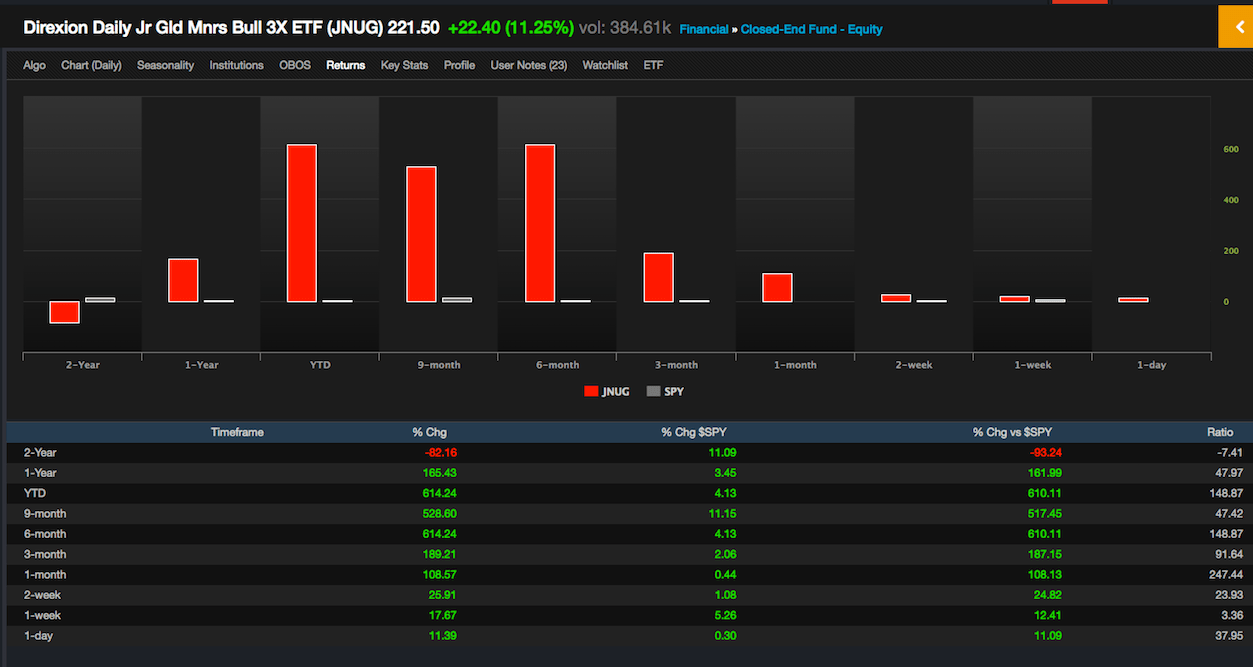Screen dimensions: 1253x667
Task: Select the Algo tab
Action: pos(34,64)
